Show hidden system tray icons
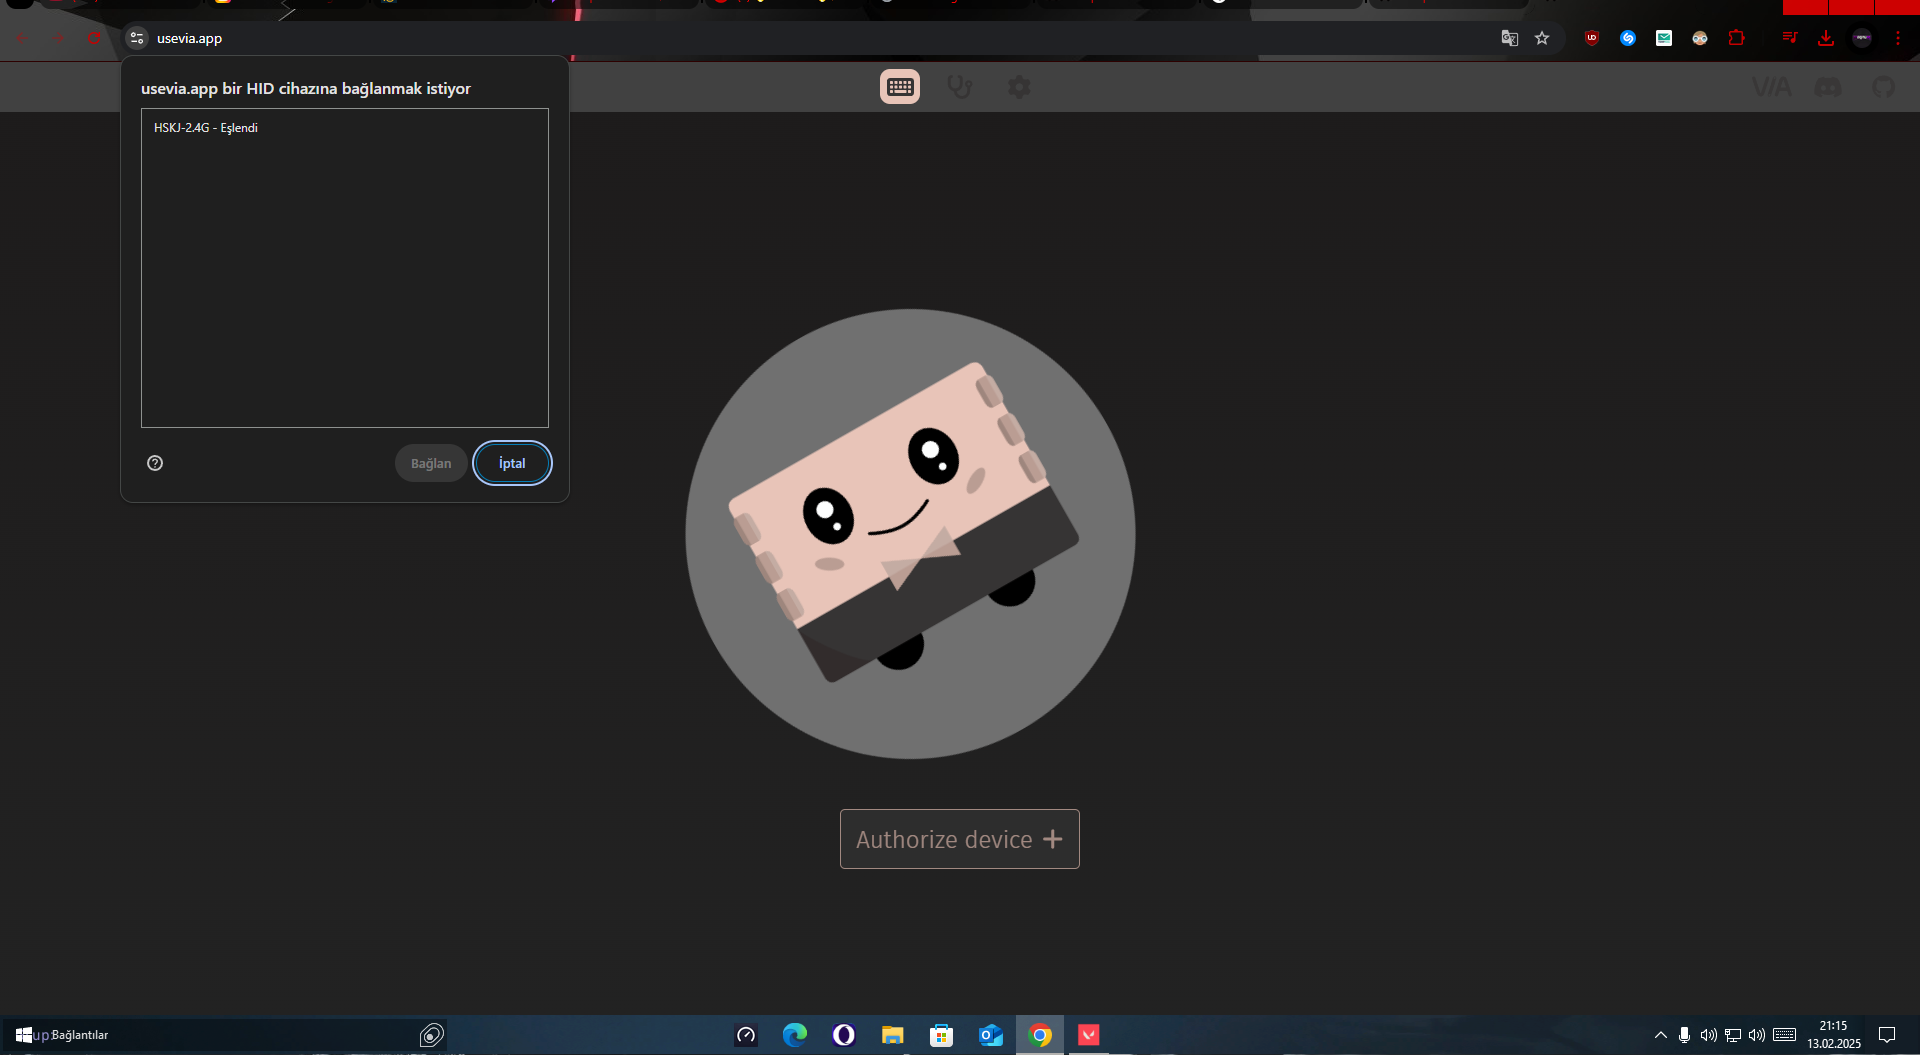 click(x=1660, y=1035)
